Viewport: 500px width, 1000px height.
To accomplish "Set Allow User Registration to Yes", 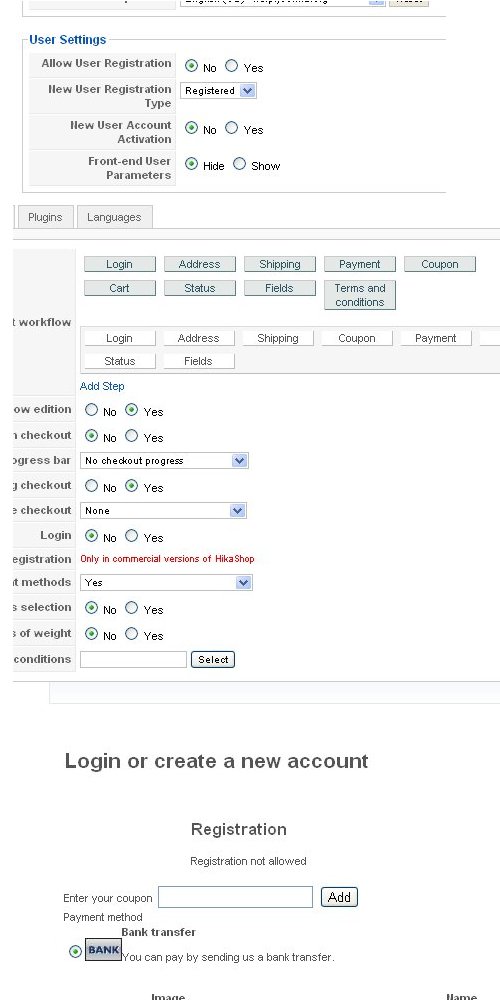I will point(232,66).
